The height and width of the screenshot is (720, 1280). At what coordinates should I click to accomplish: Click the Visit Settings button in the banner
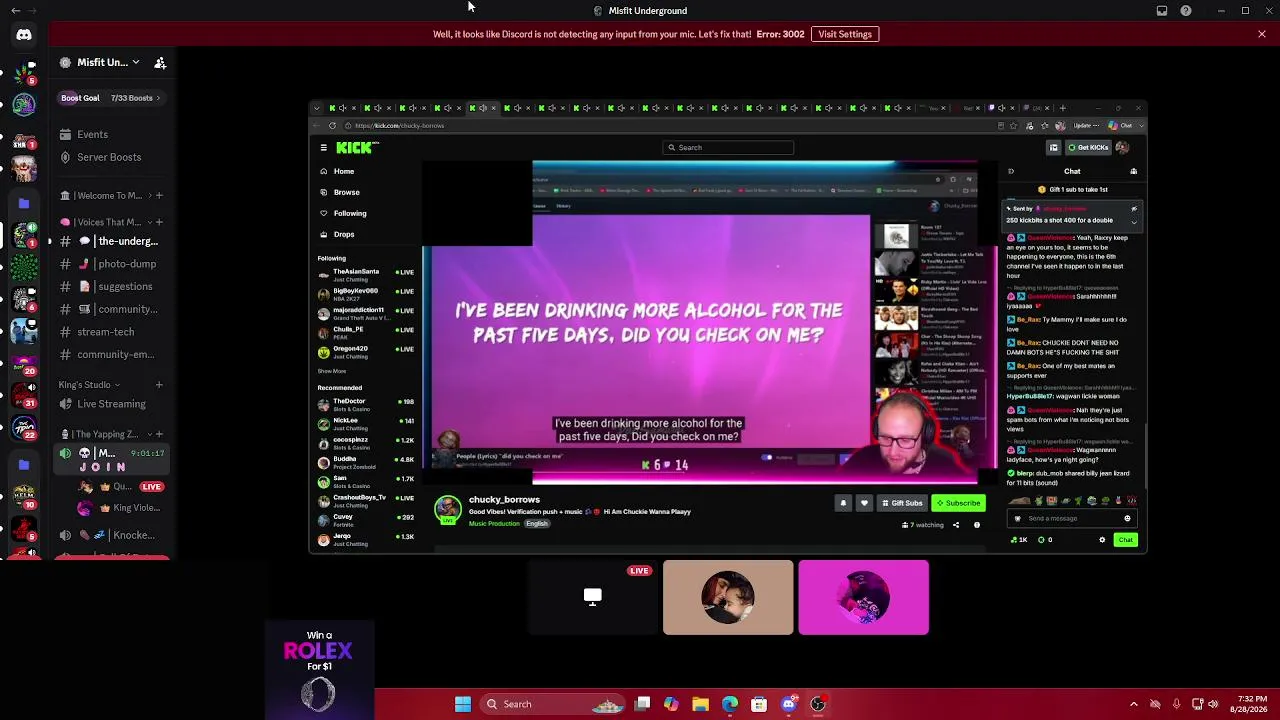tap(845, 34)
